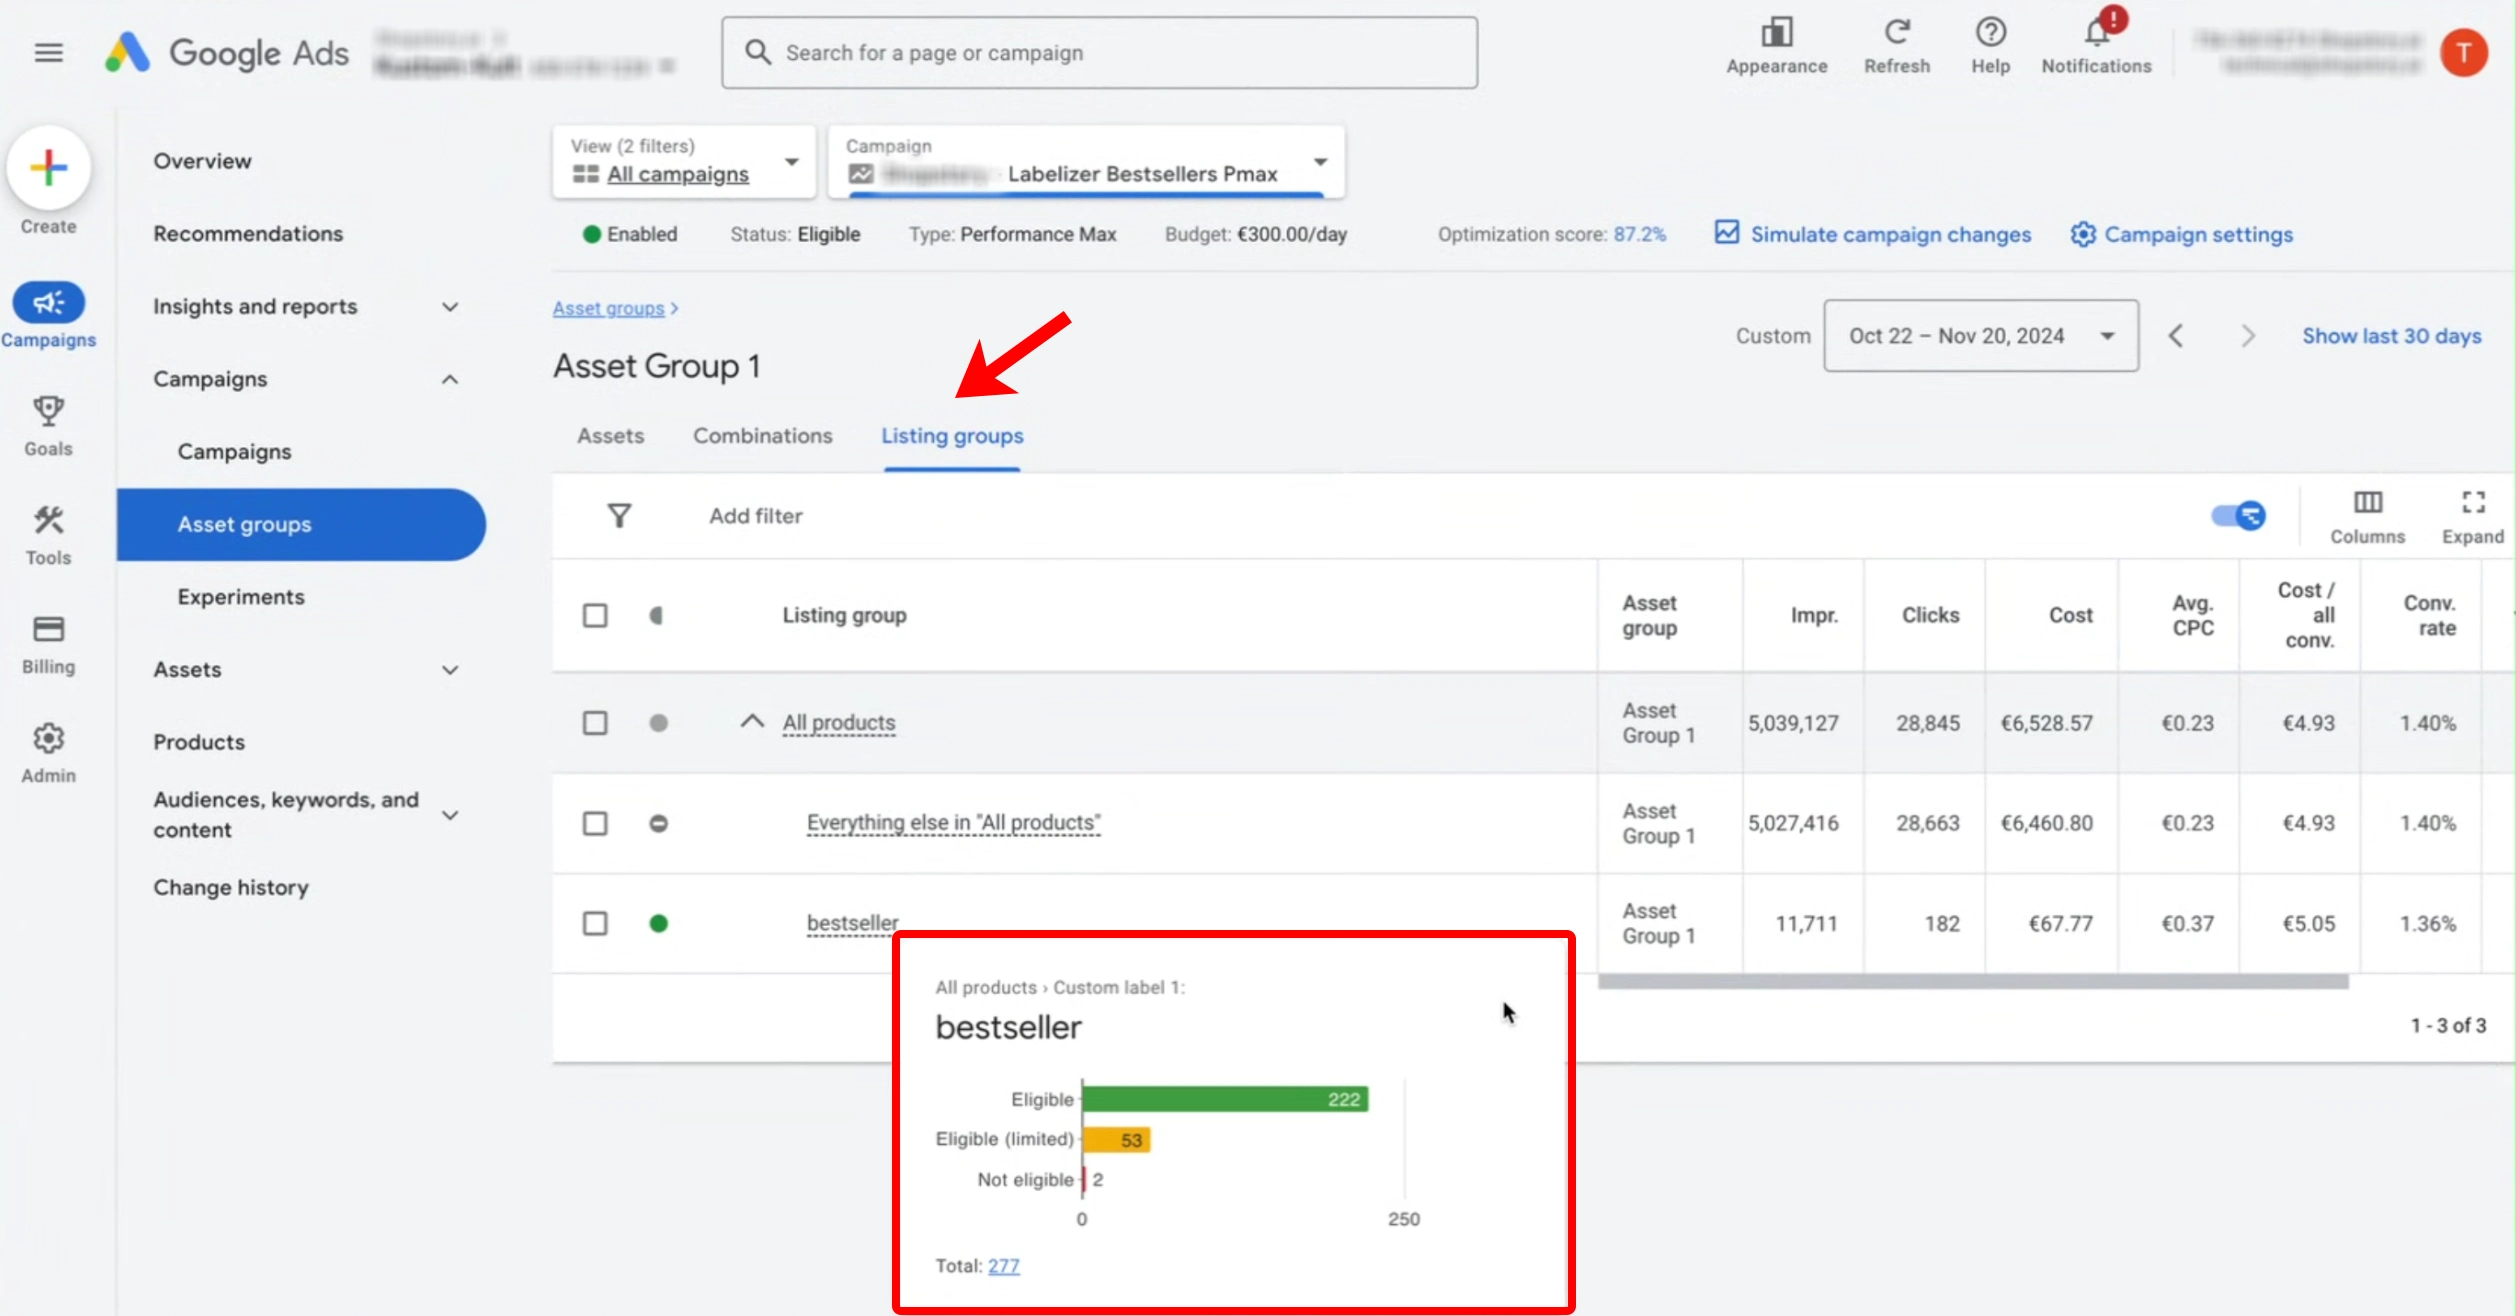The width and height of the screenshot is (2516, 1316).
Task: Click Add filter field
Action: pyautogui.click(x=756, y=516)
